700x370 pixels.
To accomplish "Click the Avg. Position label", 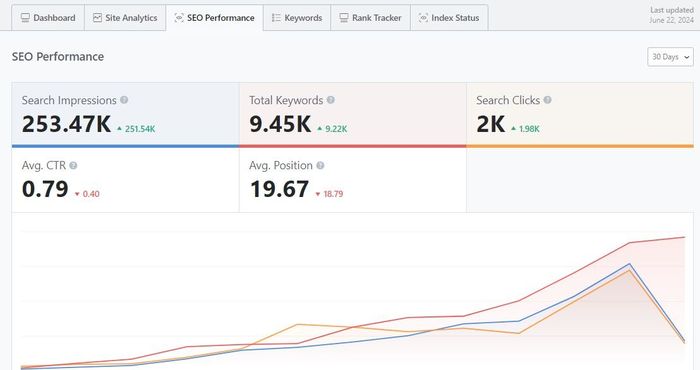I will [281, 166].
